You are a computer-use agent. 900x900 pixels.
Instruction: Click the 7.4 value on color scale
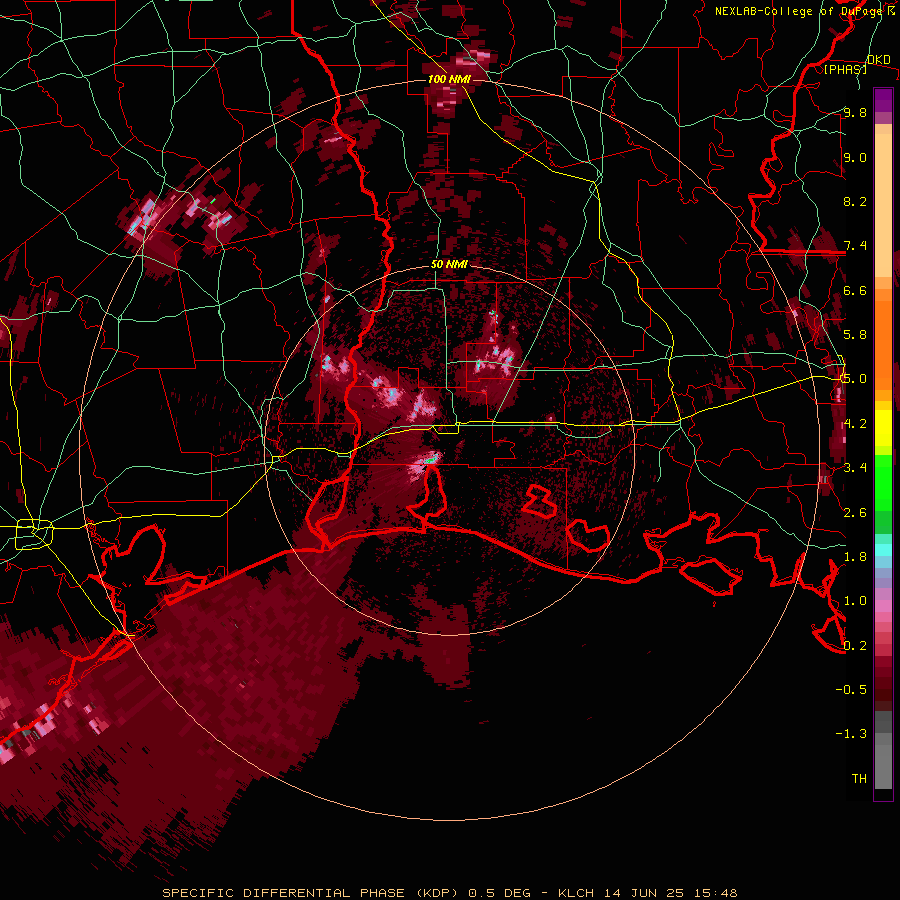855,246
